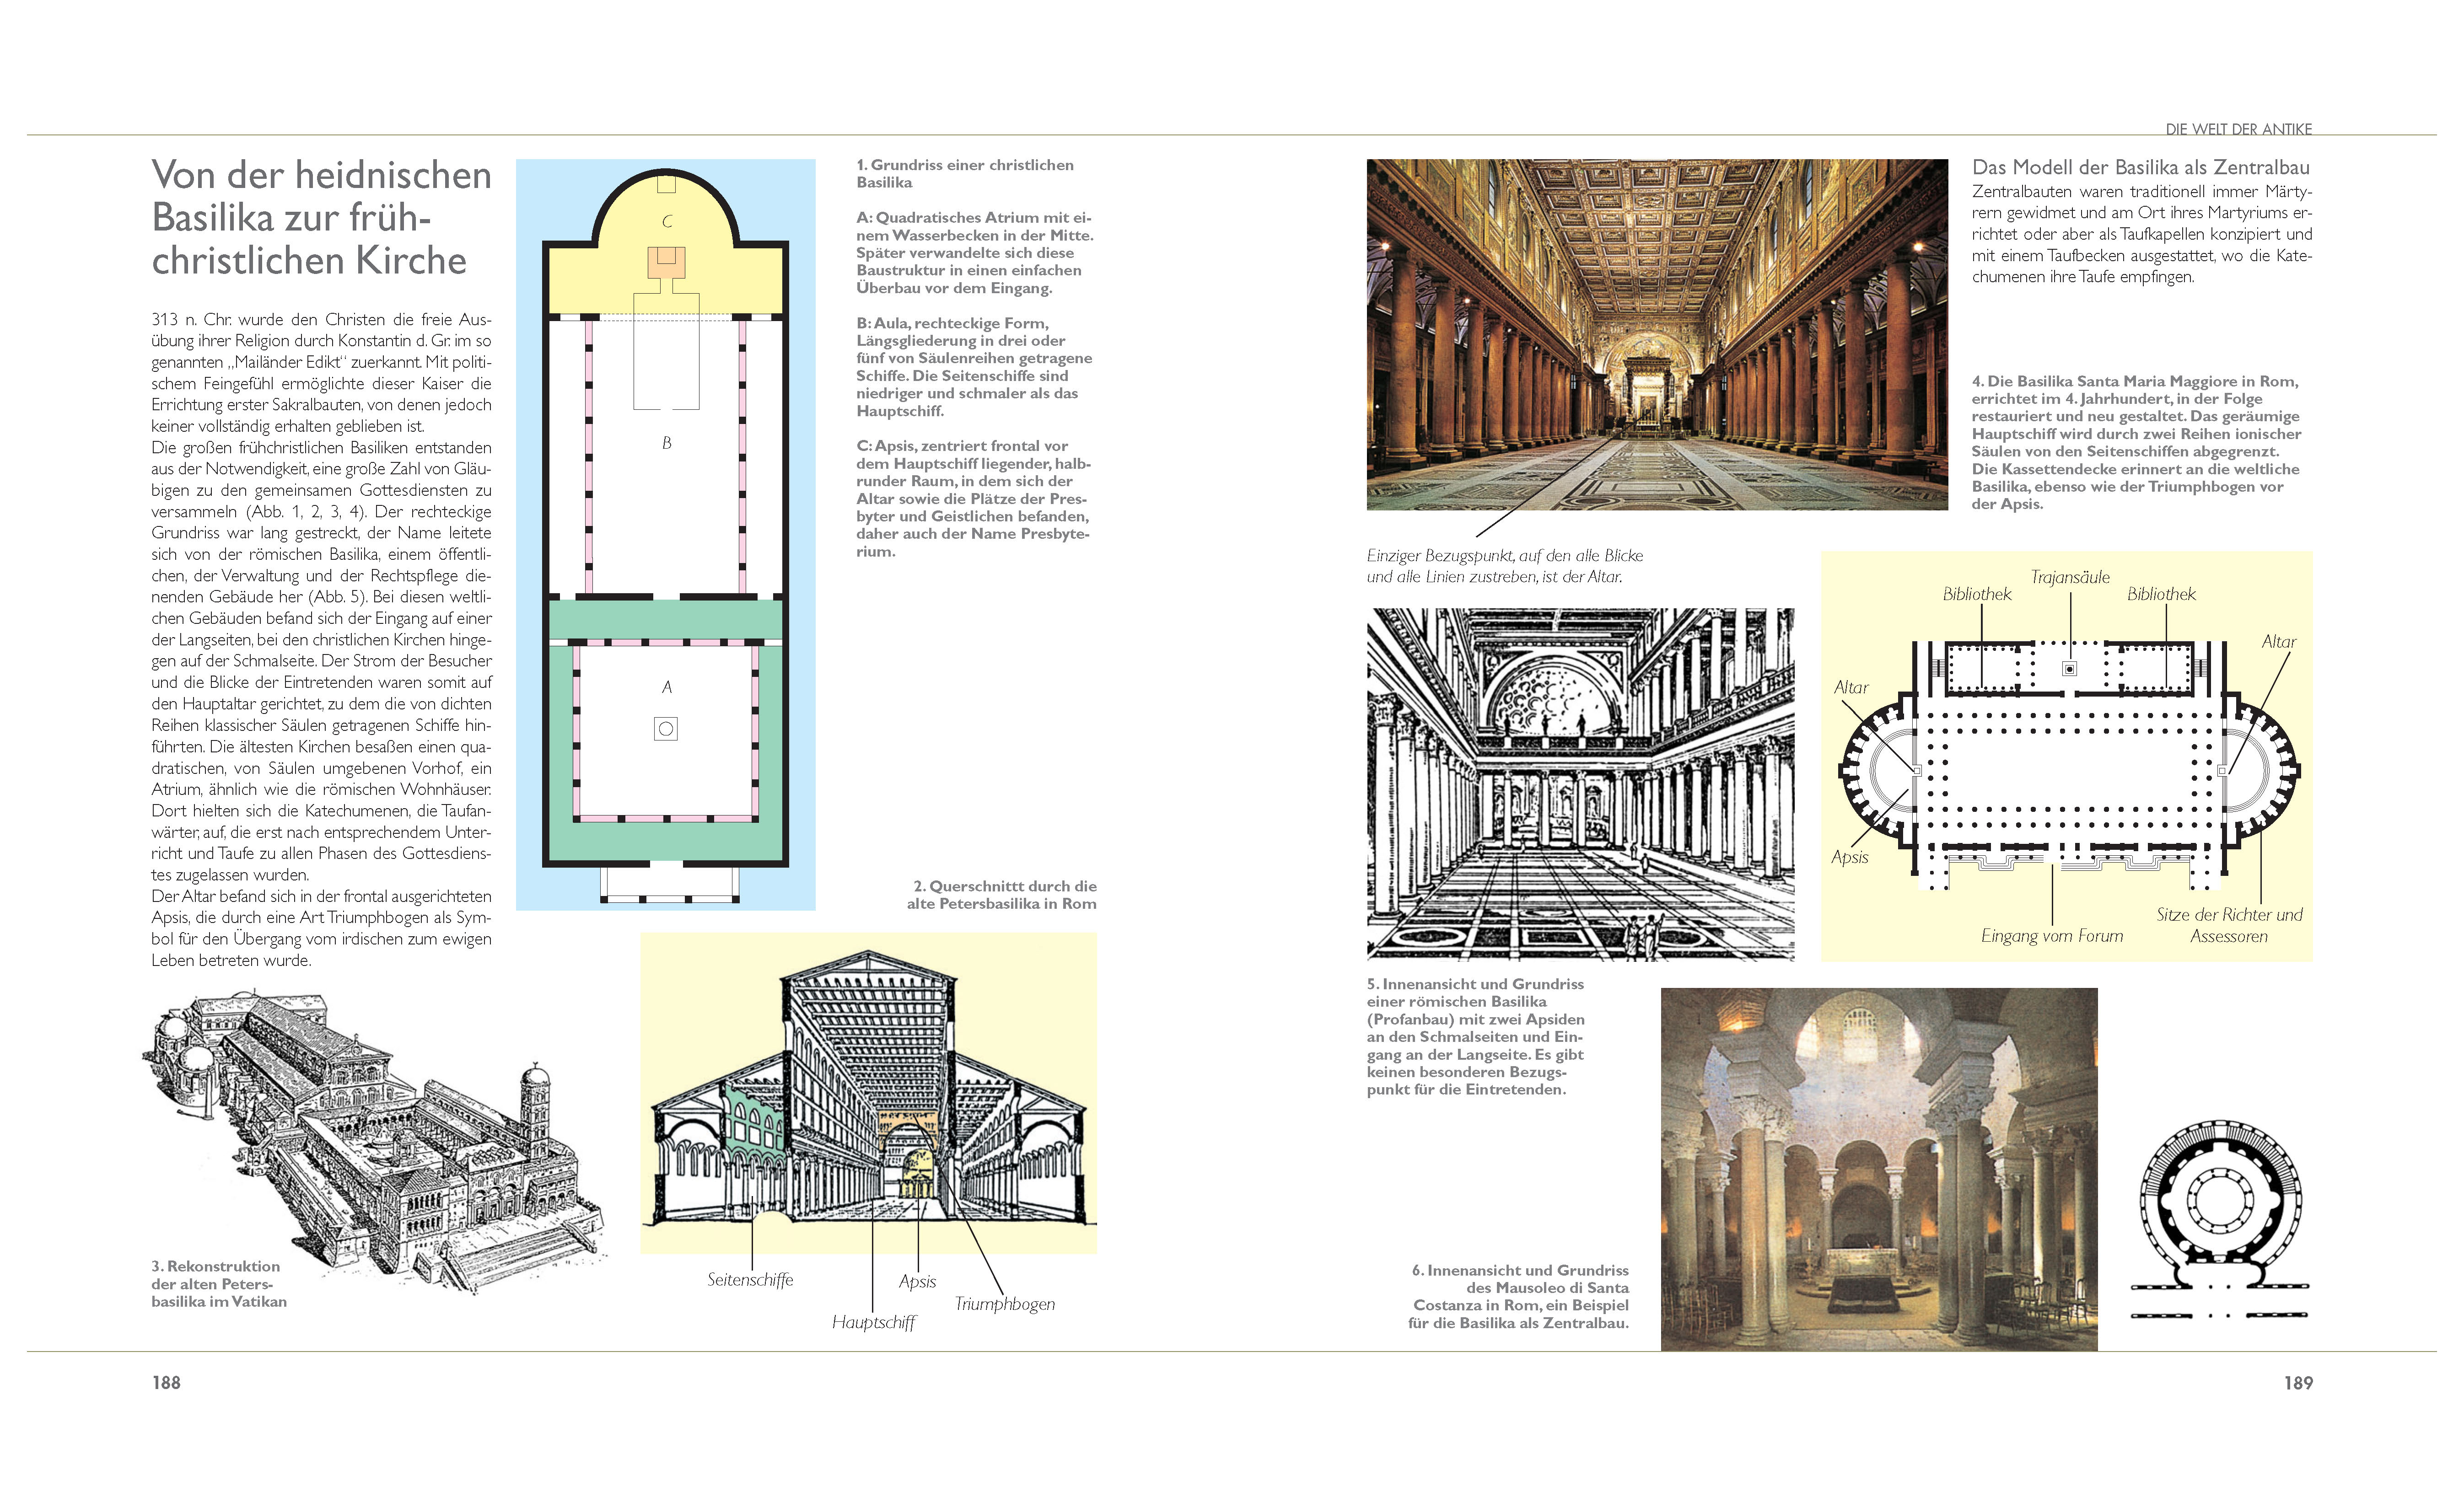The image size is (2464, 1486).
Task: Click the body paragraph starting '313 n. Chr.'
Action: click(321, 373)
